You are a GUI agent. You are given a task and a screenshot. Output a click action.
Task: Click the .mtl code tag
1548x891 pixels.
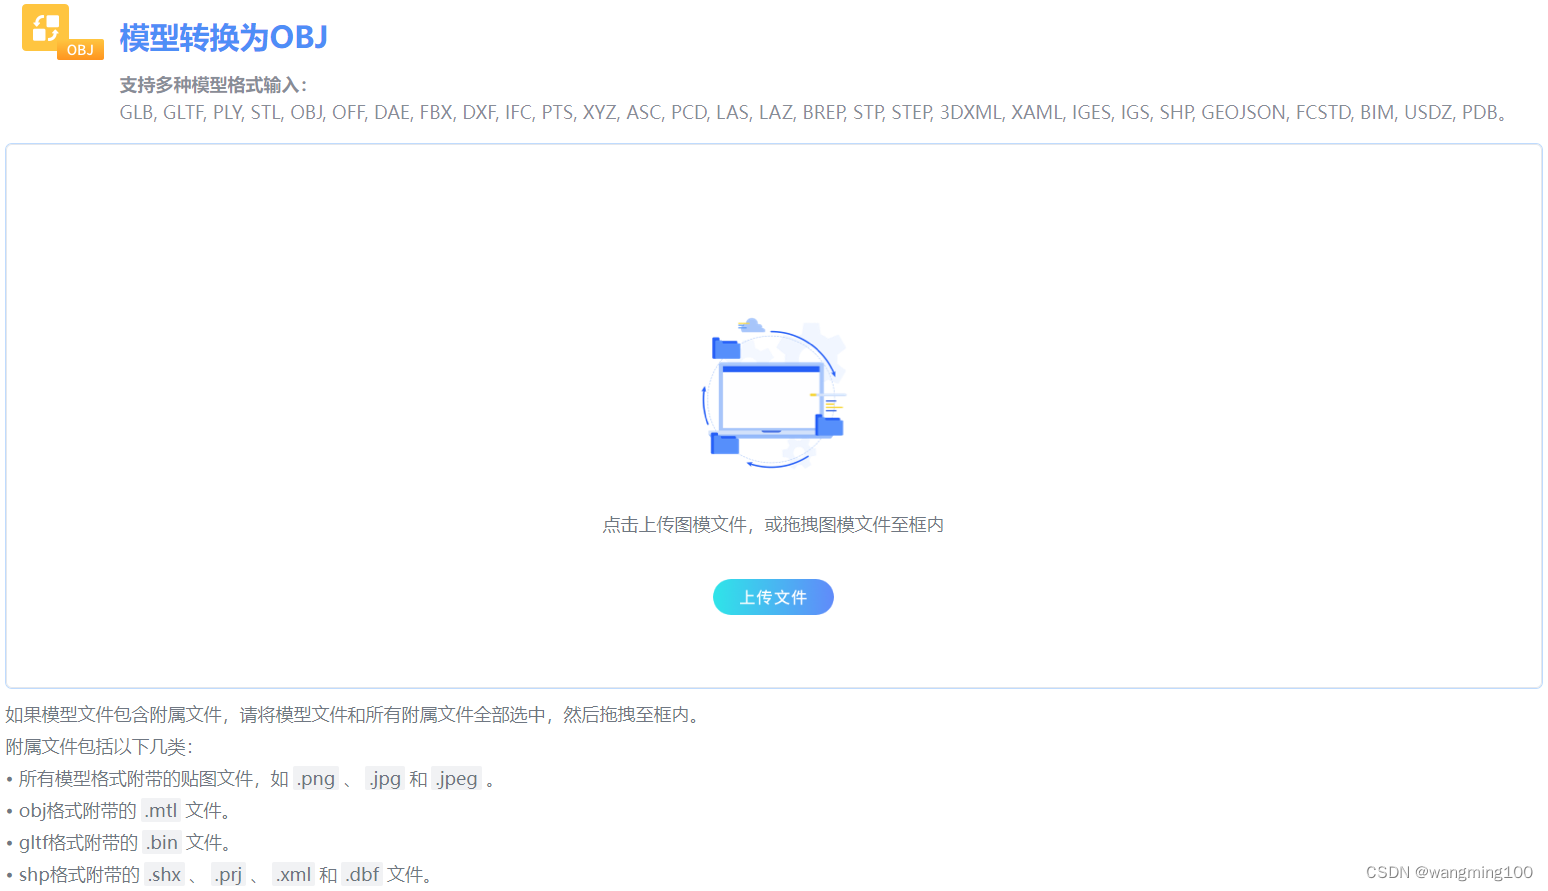click(161, 811)
